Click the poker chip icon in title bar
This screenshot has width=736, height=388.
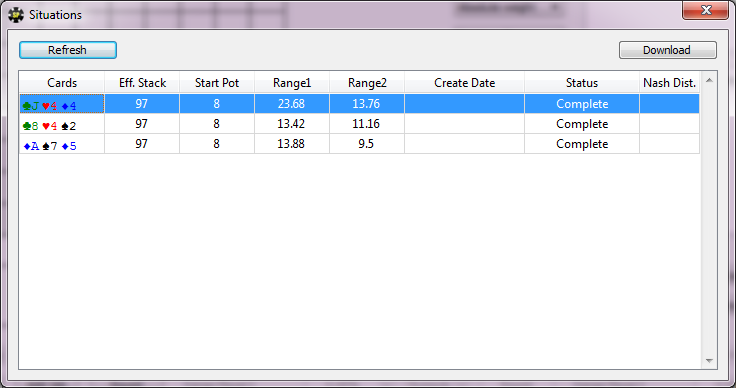(x=16, y=15)
